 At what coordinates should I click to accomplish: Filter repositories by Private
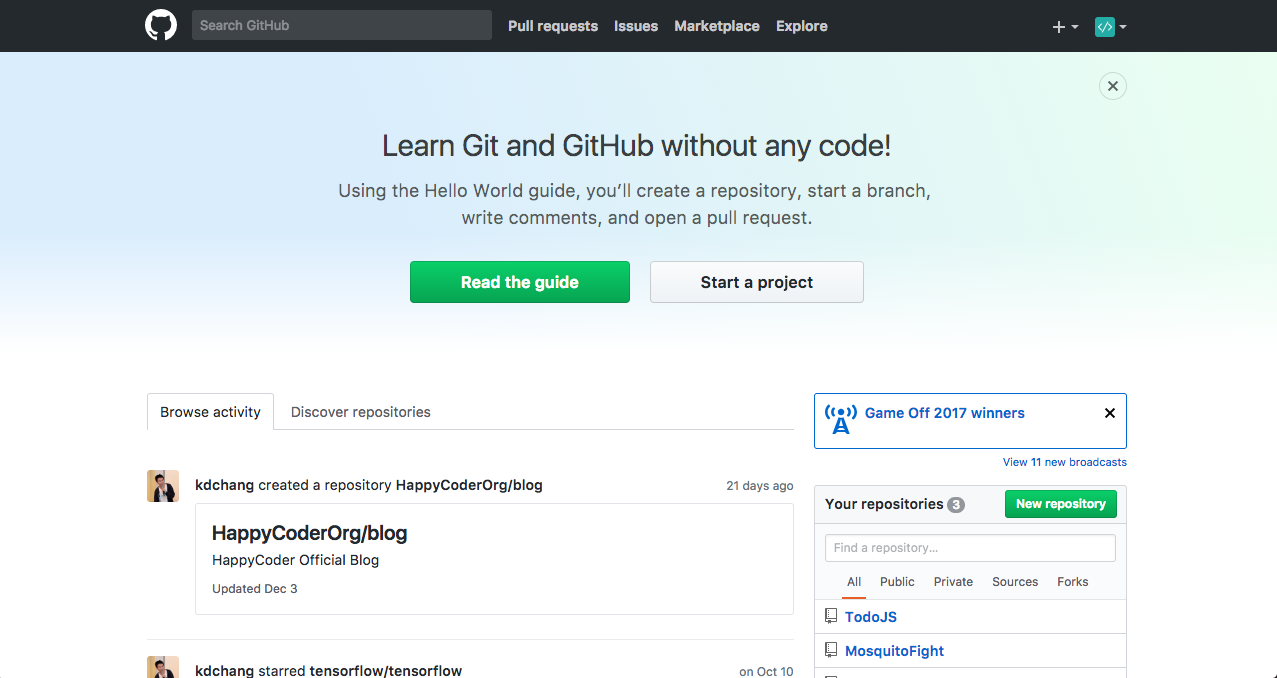click(952, 581)
